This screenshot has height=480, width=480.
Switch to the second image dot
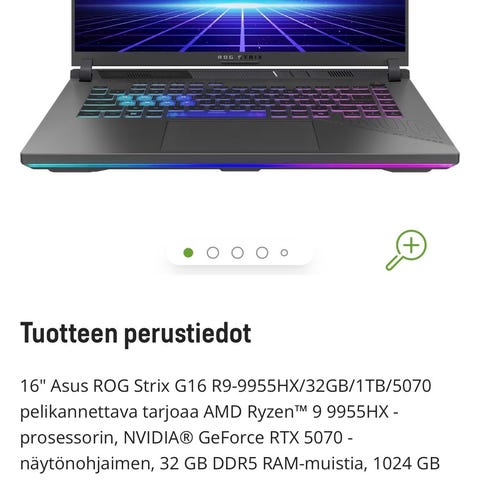tap(213, 253)
